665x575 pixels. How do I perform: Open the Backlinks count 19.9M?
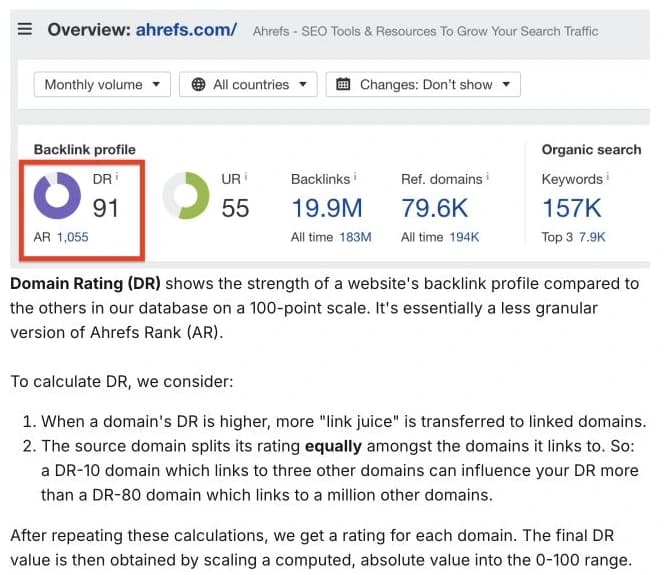[x=327, y=208]
